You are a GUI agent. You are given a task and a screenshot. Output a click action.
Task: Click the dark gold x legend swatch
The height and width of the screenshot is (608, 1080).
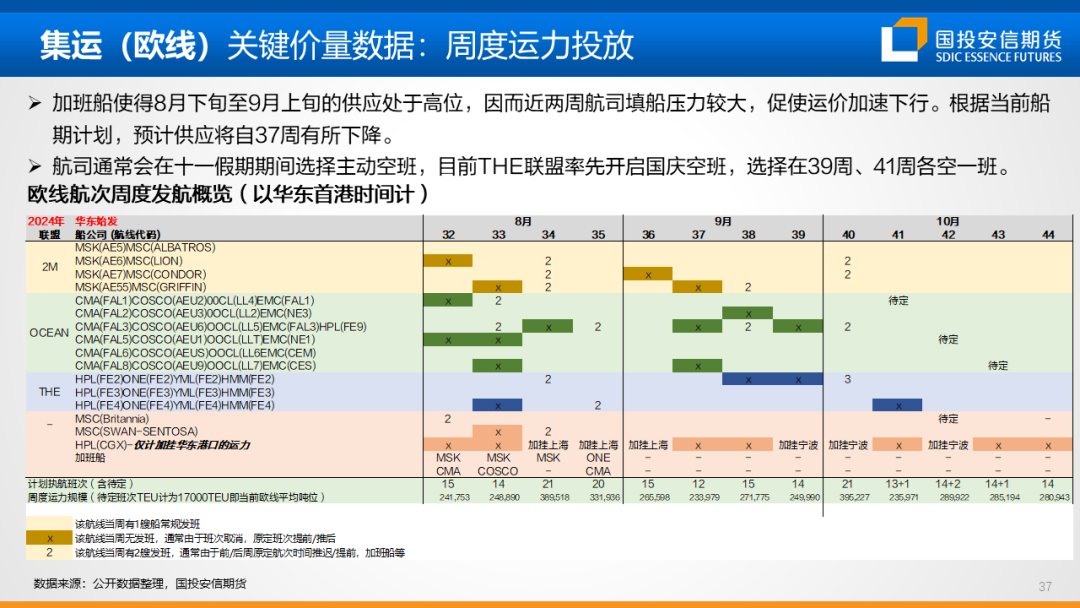[49, 538]
